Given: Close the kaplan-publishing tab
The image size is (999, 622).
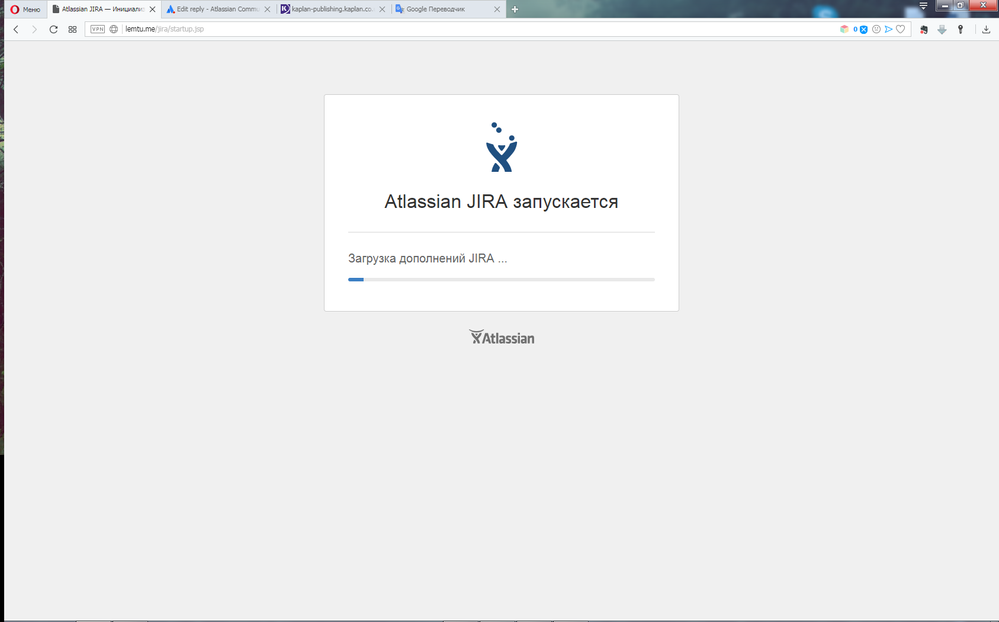Looking at the screenshot, I should pyautogui.click(x=382, y=10).
